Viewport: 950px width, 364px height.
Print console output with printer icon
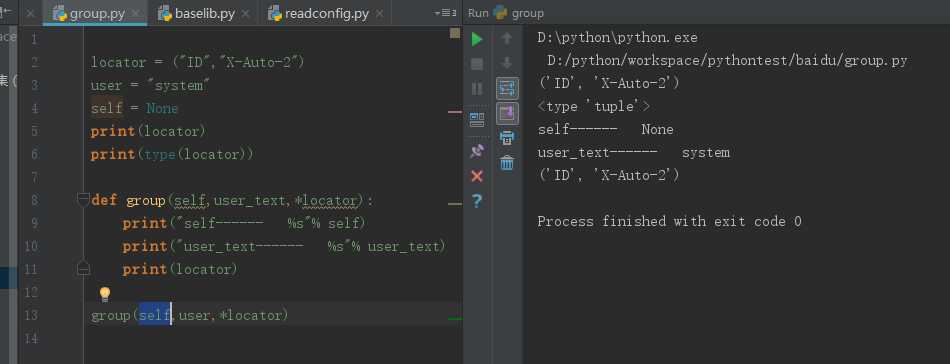507,138
